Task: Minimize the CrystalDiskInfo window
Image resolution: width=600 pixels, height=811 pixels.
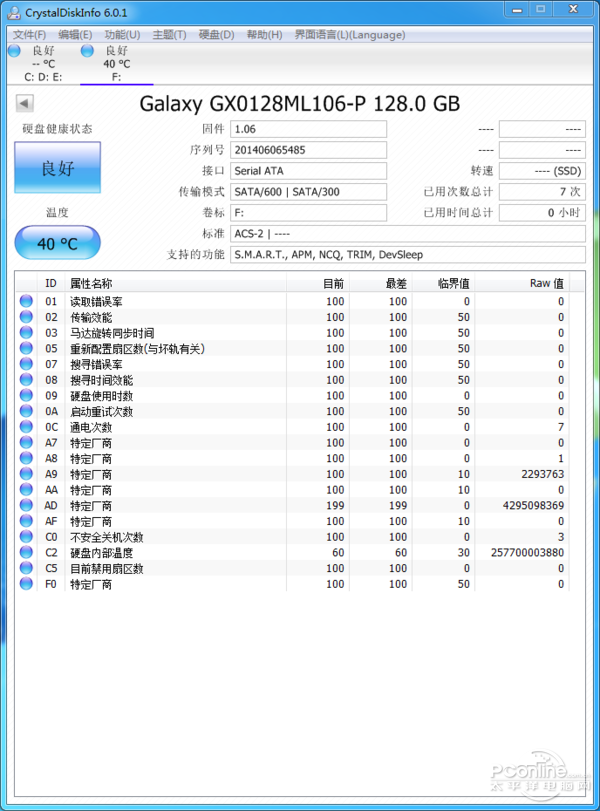Action: 517,9
